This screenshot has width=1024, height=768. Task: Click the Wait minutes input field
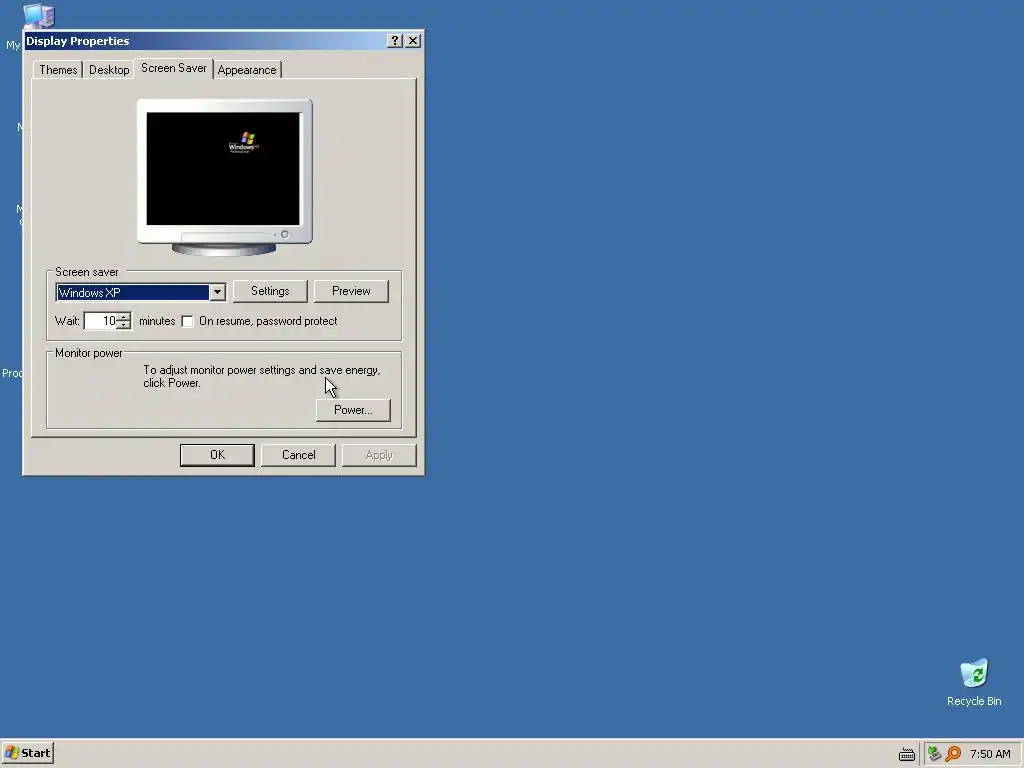pyautogui.click(x=101, y=321)
